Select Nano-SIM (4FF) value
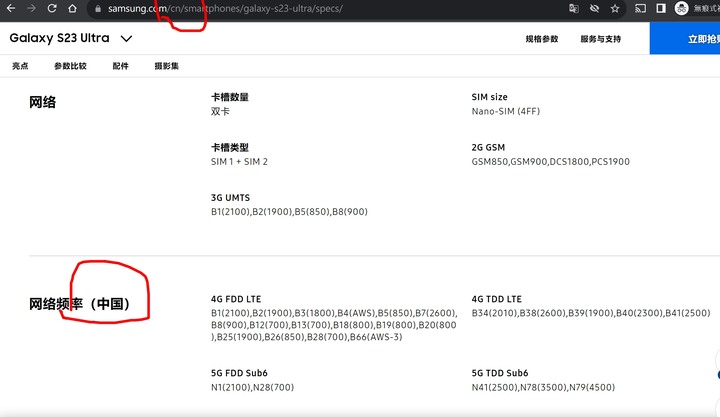Image resolution: width=720 pixels, height=417 pixels. 506,111
